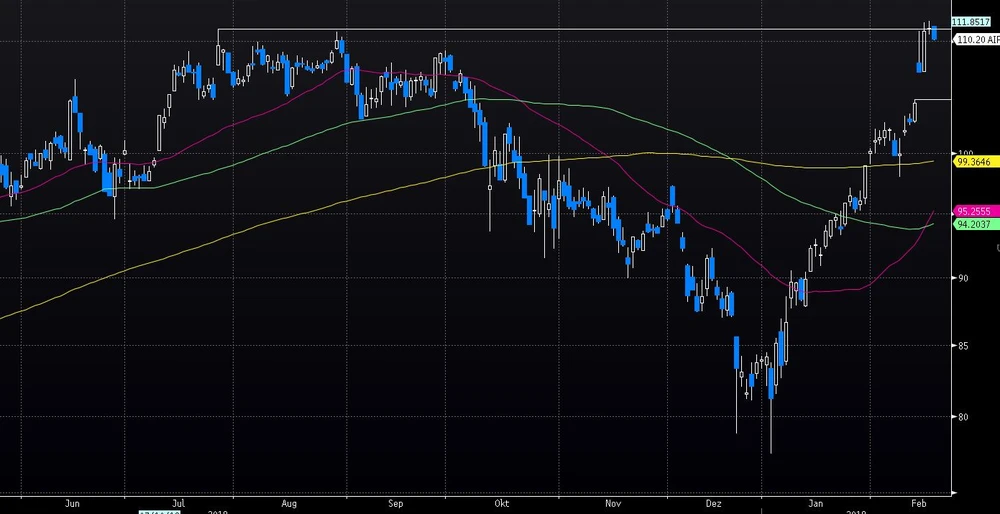This screenshot has height=514, width=1000.
Task: Select the tall white February gap-up candlestick
Action: click(926, 48)
